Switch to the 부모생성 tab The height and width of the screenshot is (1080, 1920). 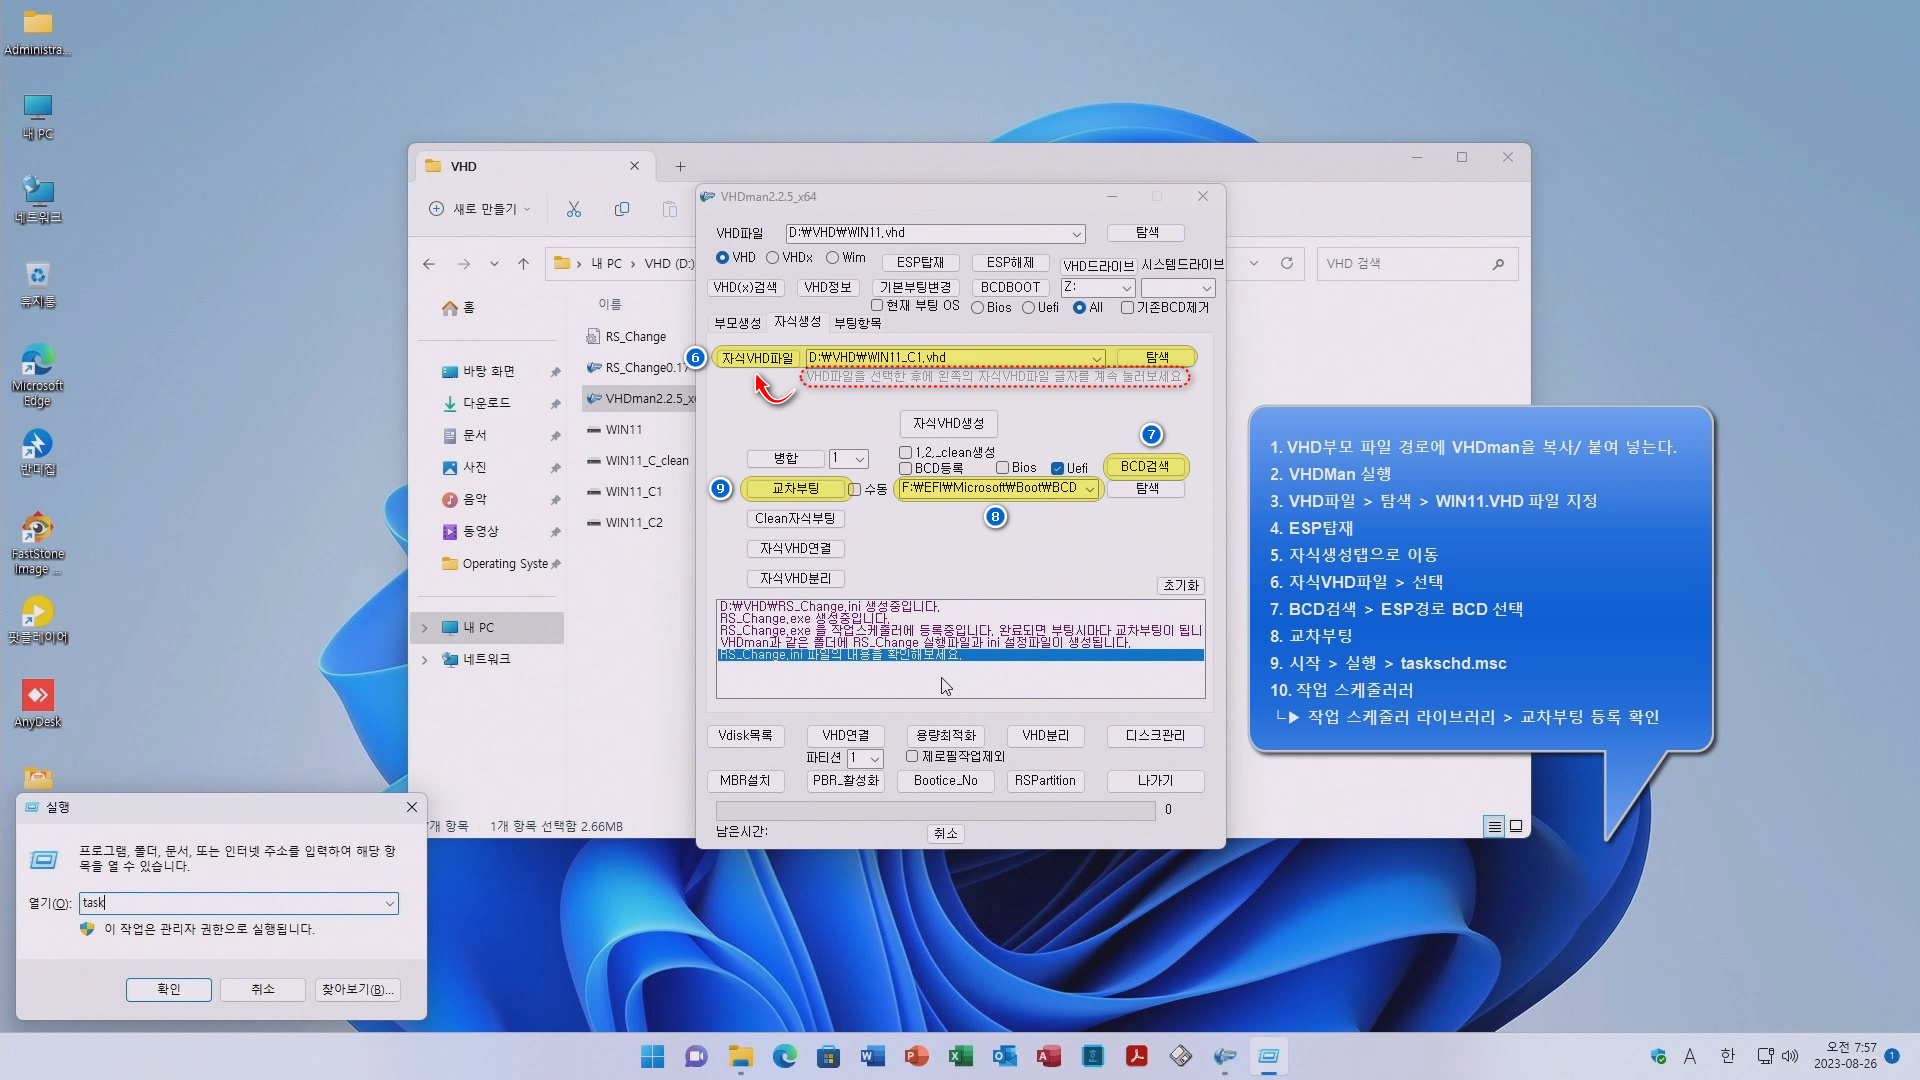point(737,323)
